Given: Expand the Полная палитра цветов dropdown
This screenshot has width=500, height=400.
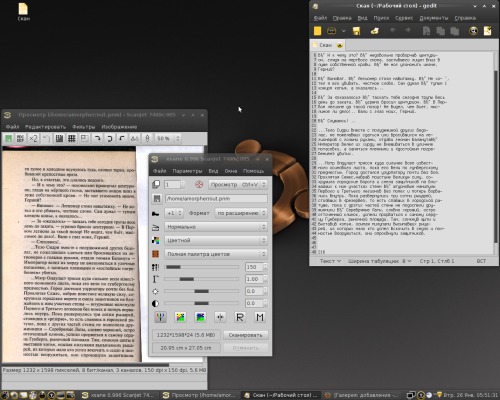Looking at the screenshot, I should pyautogui.click(x=216, y=254).
